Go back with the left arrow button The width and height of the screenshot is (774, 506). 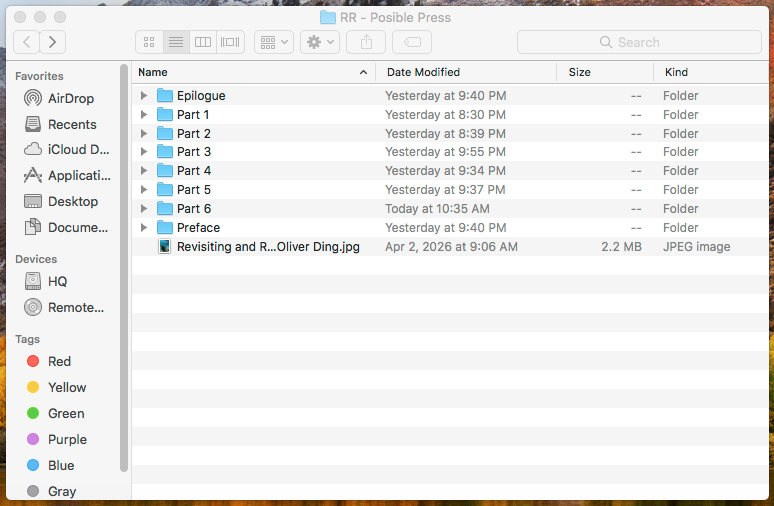coord(27,42)
